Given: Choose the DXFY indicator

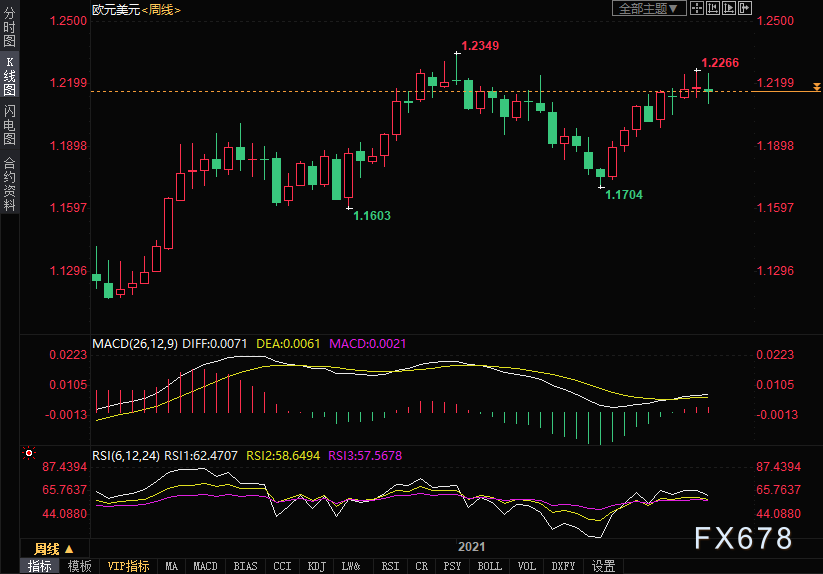Looking at the screenshot, I should 563,566.
